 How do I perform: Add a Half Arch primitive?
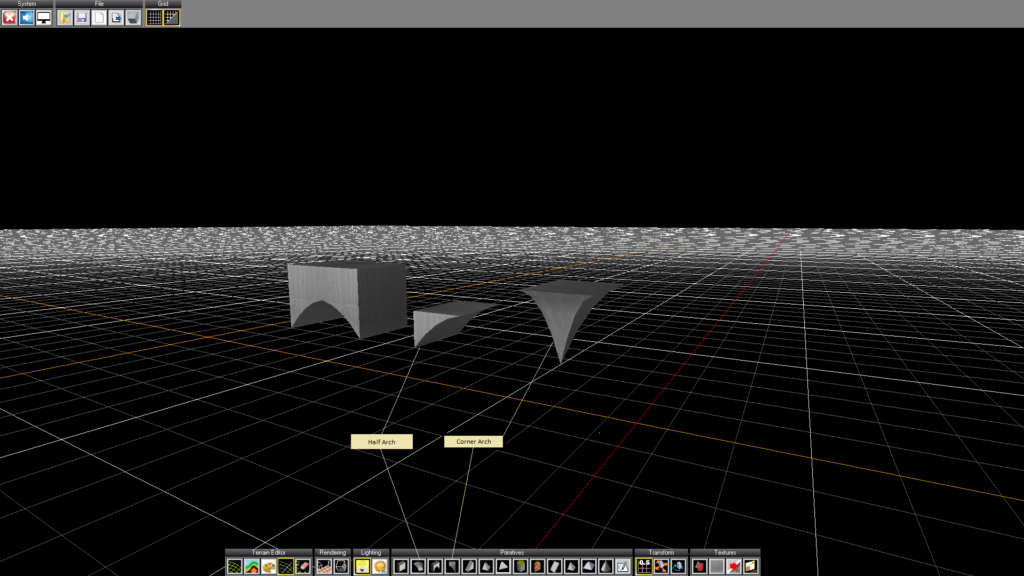[x=418, y=566]
